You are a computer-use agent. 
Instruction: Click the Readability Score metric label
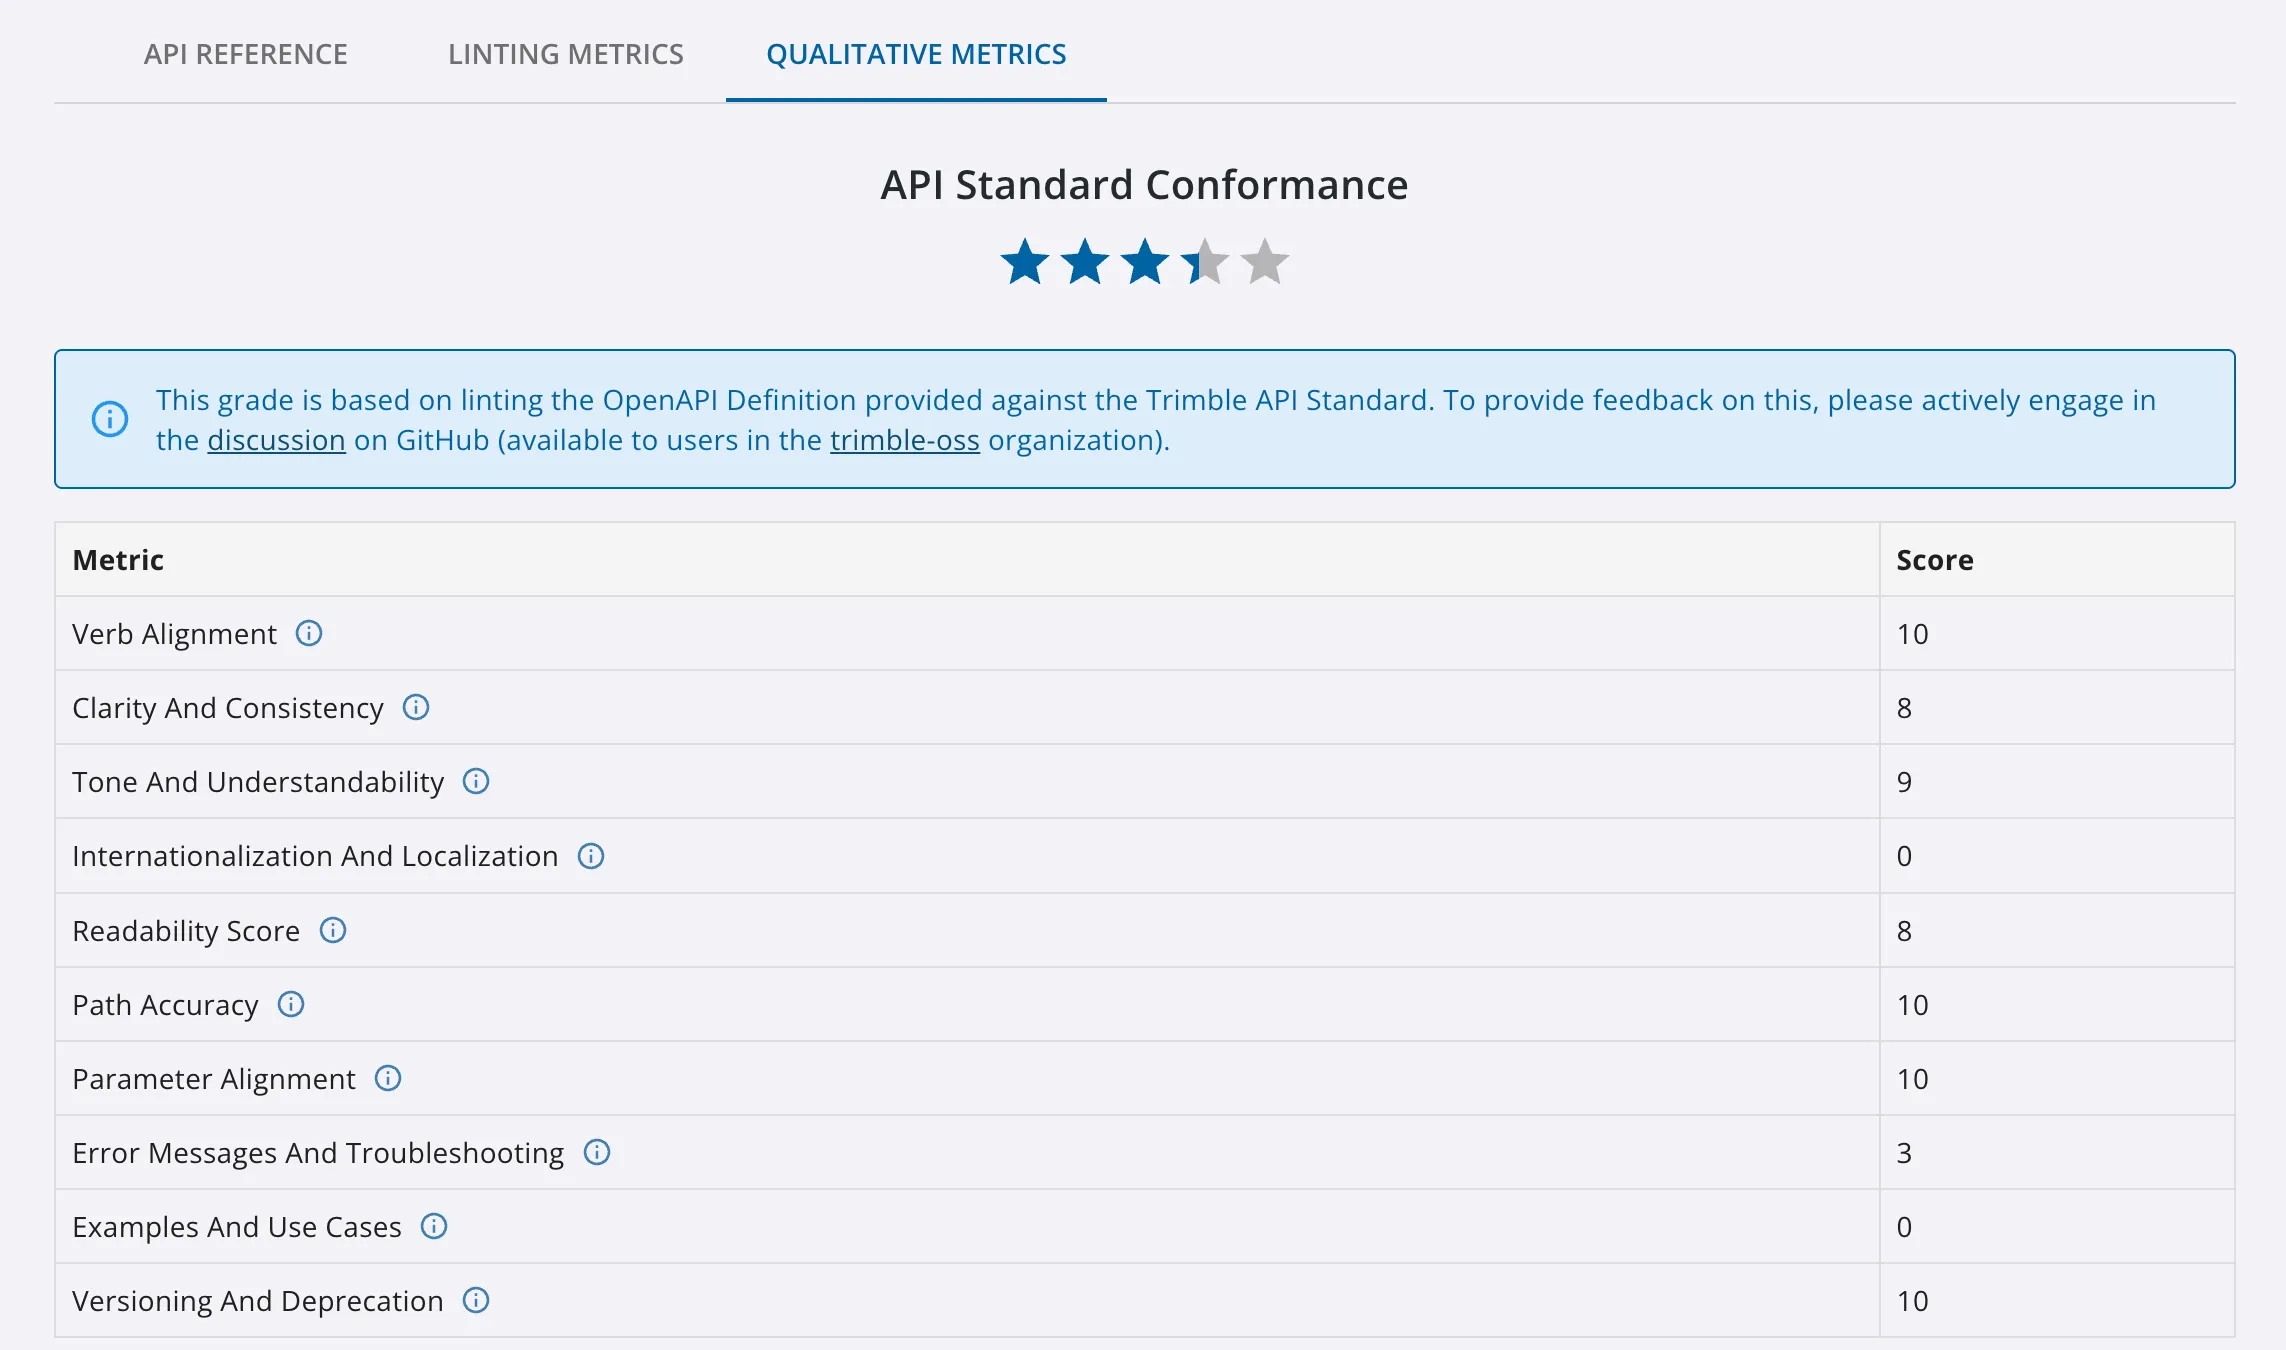coord(186,931)
